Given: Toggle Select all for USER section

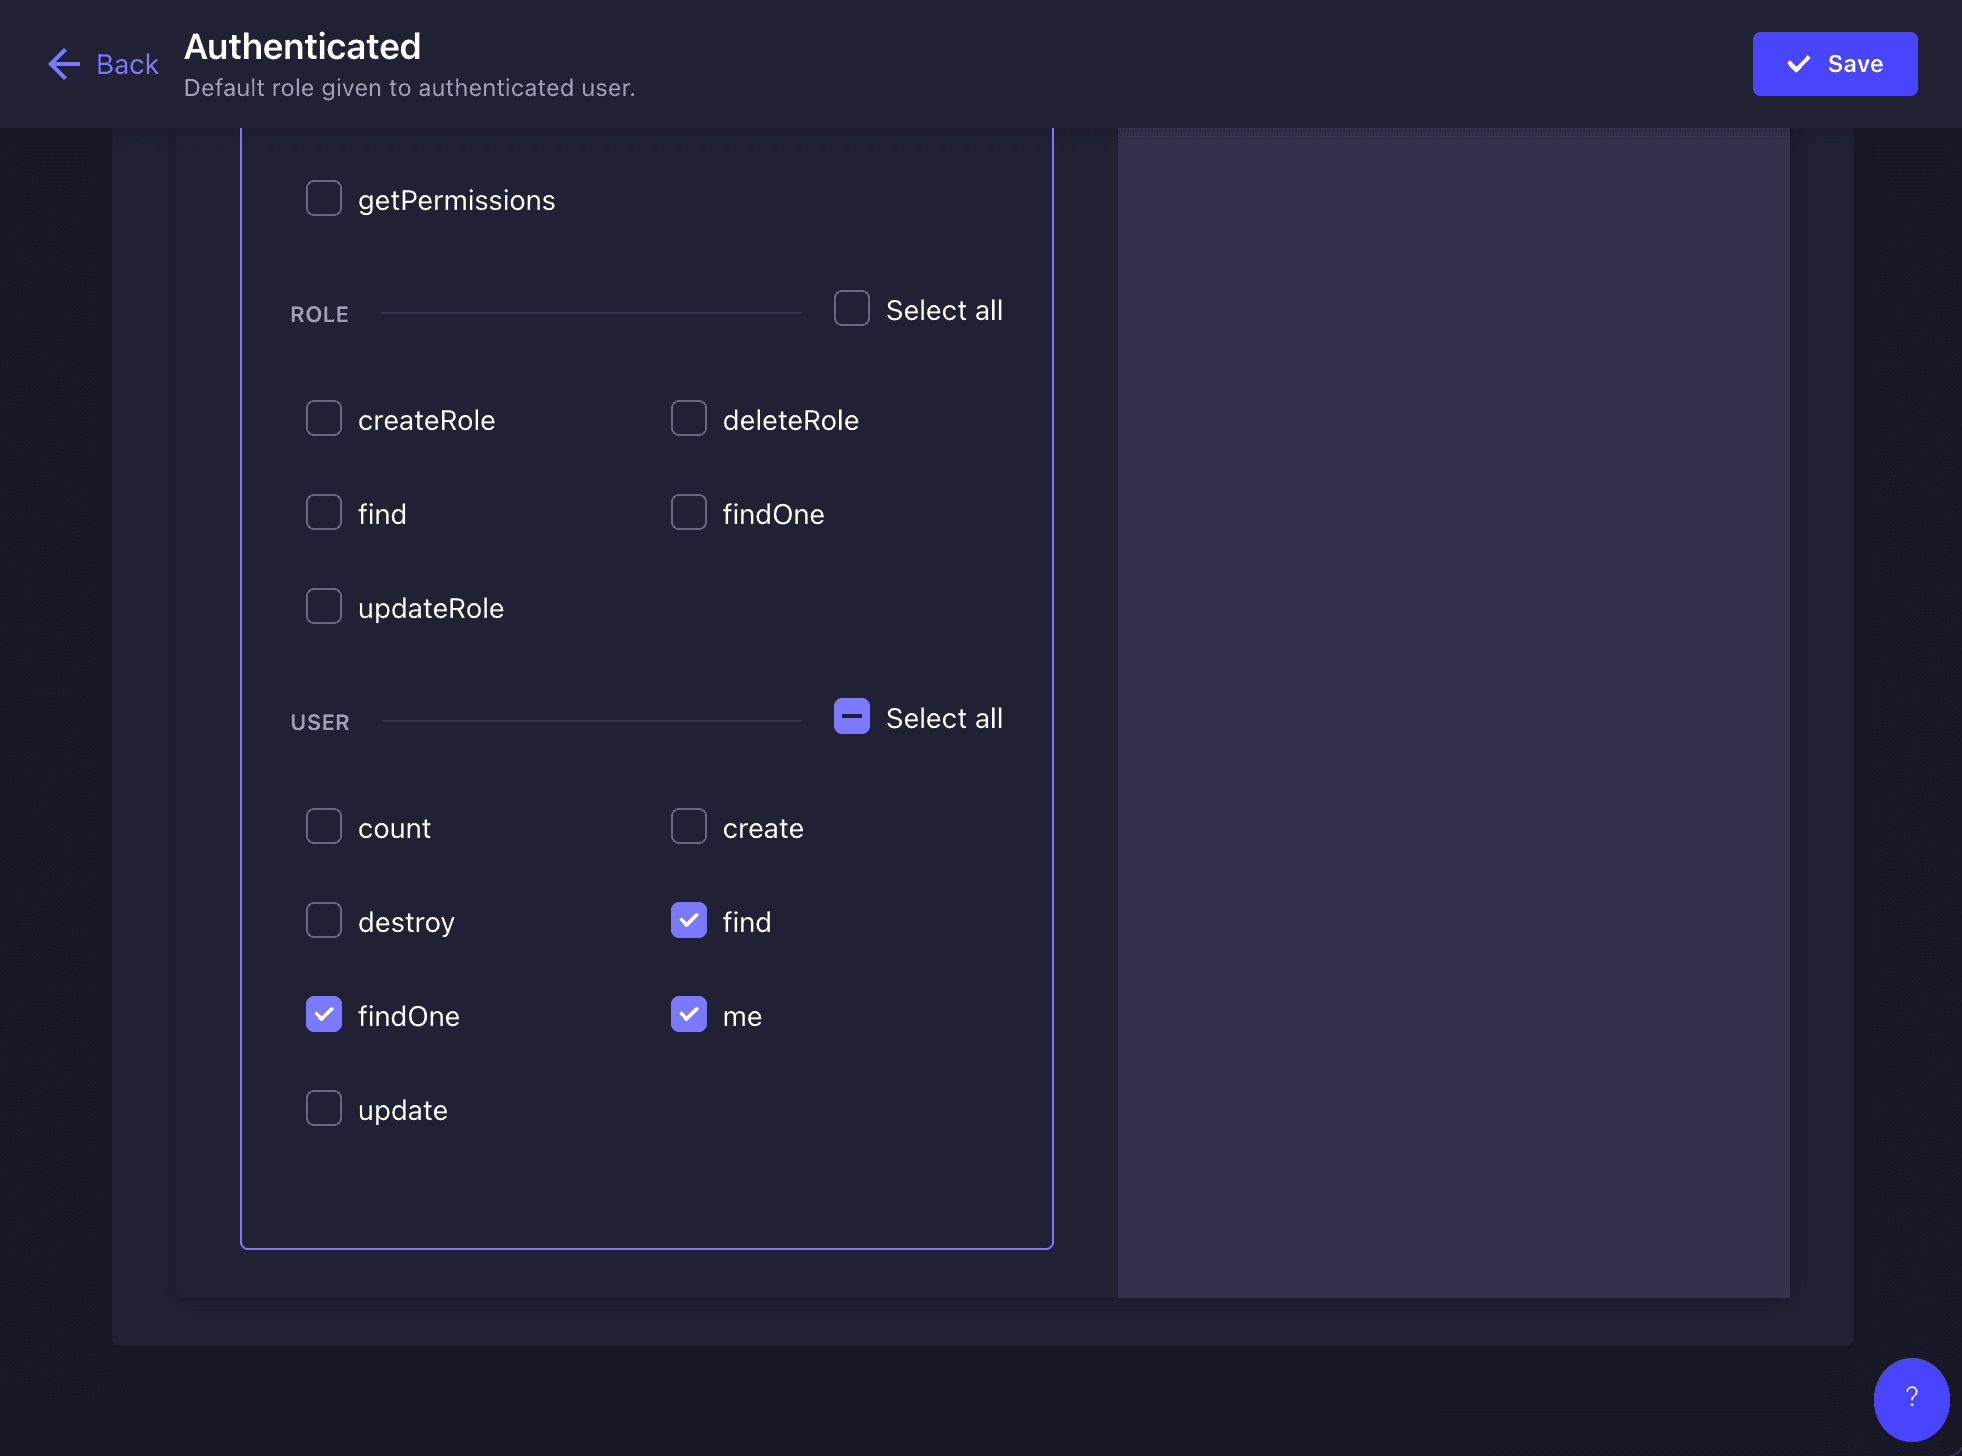Looking at the screenshot, I should [x=852, y=716].
